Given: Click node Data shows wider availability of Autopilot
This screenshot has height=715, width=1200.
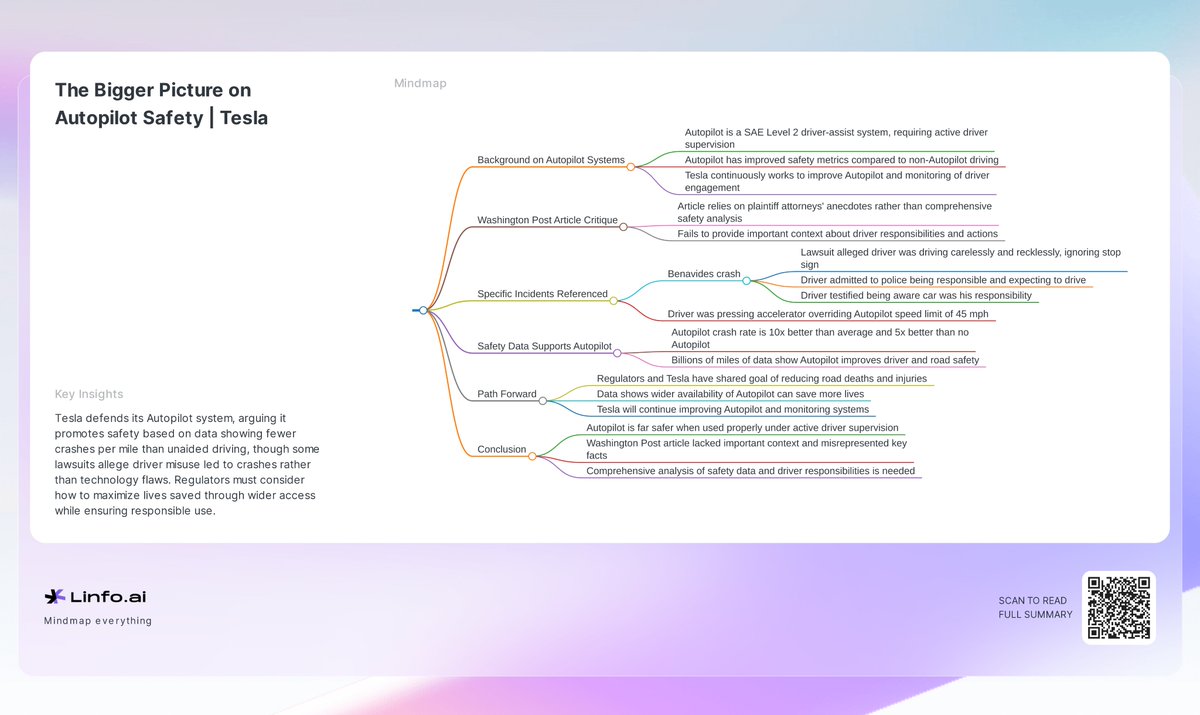Looking at the screenshot, I should (730, 394).
